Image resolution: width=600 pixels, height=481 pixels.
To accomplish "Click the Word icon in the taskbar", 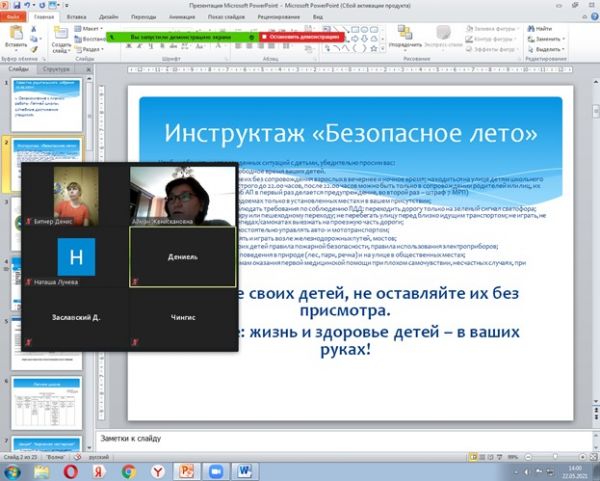I will pos(245,470).
